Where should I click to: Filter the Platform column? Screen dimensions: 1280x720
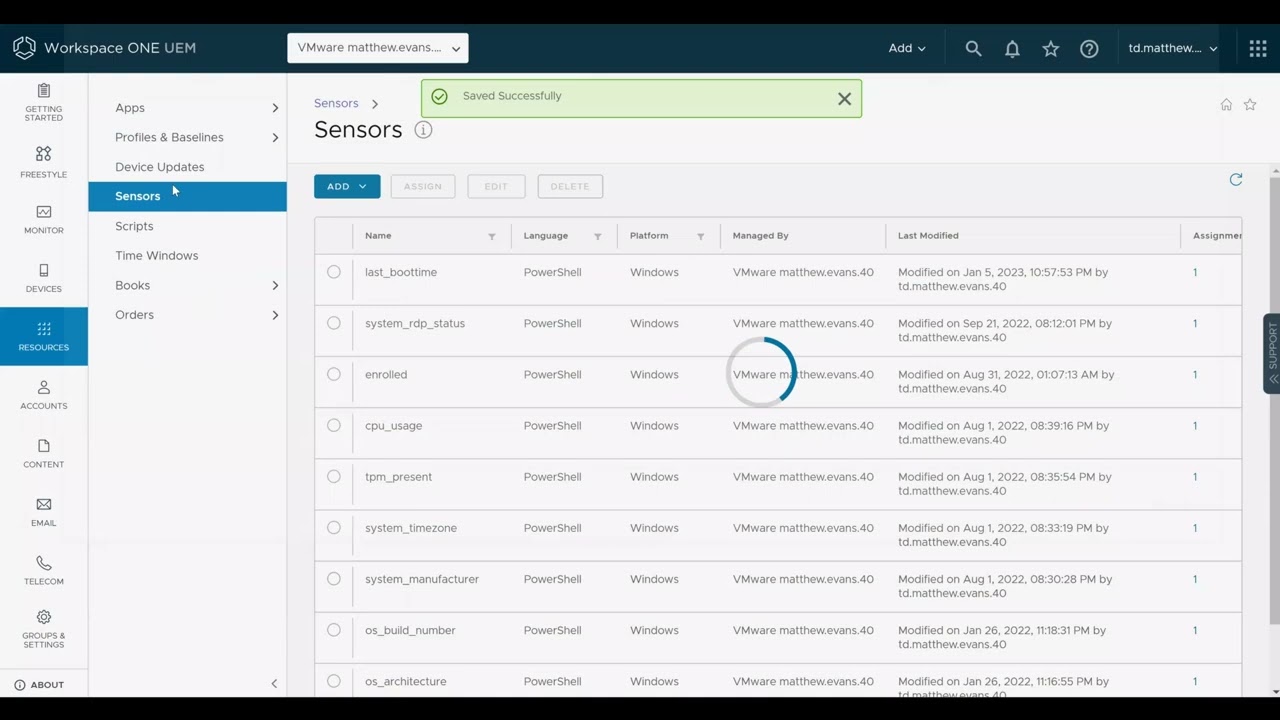point(701,236)
